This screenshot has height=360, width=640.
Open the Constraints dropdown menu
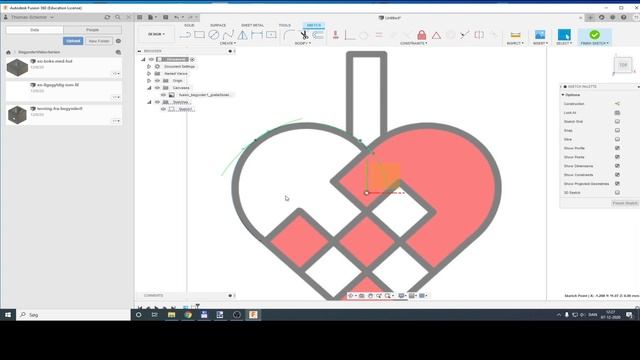point(413,43)
